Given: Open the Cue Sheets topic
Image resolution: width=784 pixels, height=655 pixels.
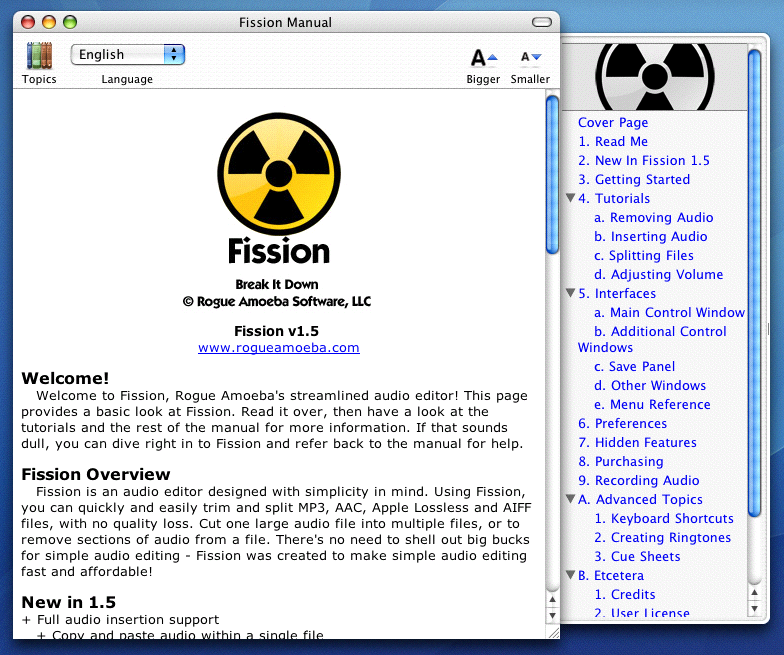Looking at the screenshot, I should pos(637,556).
